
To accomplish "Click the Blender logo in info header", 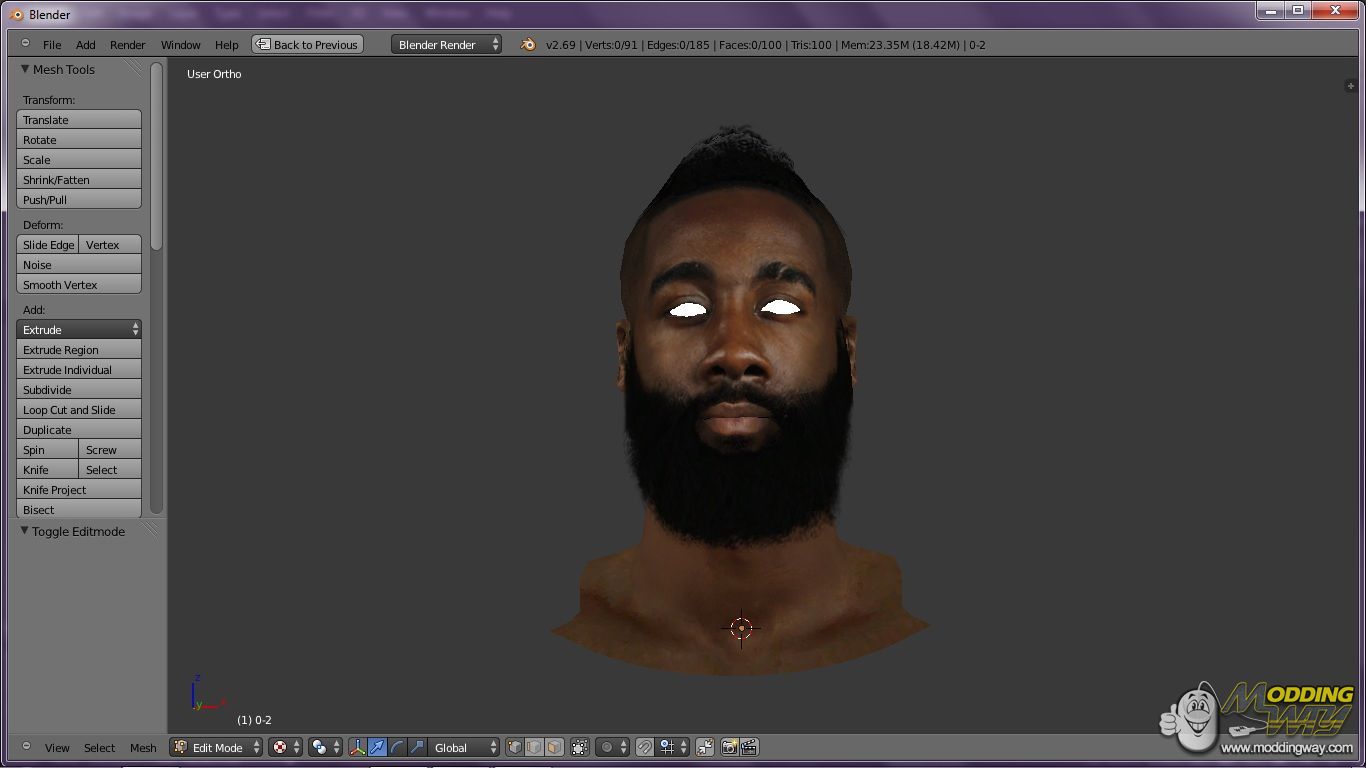I will 528,45.
